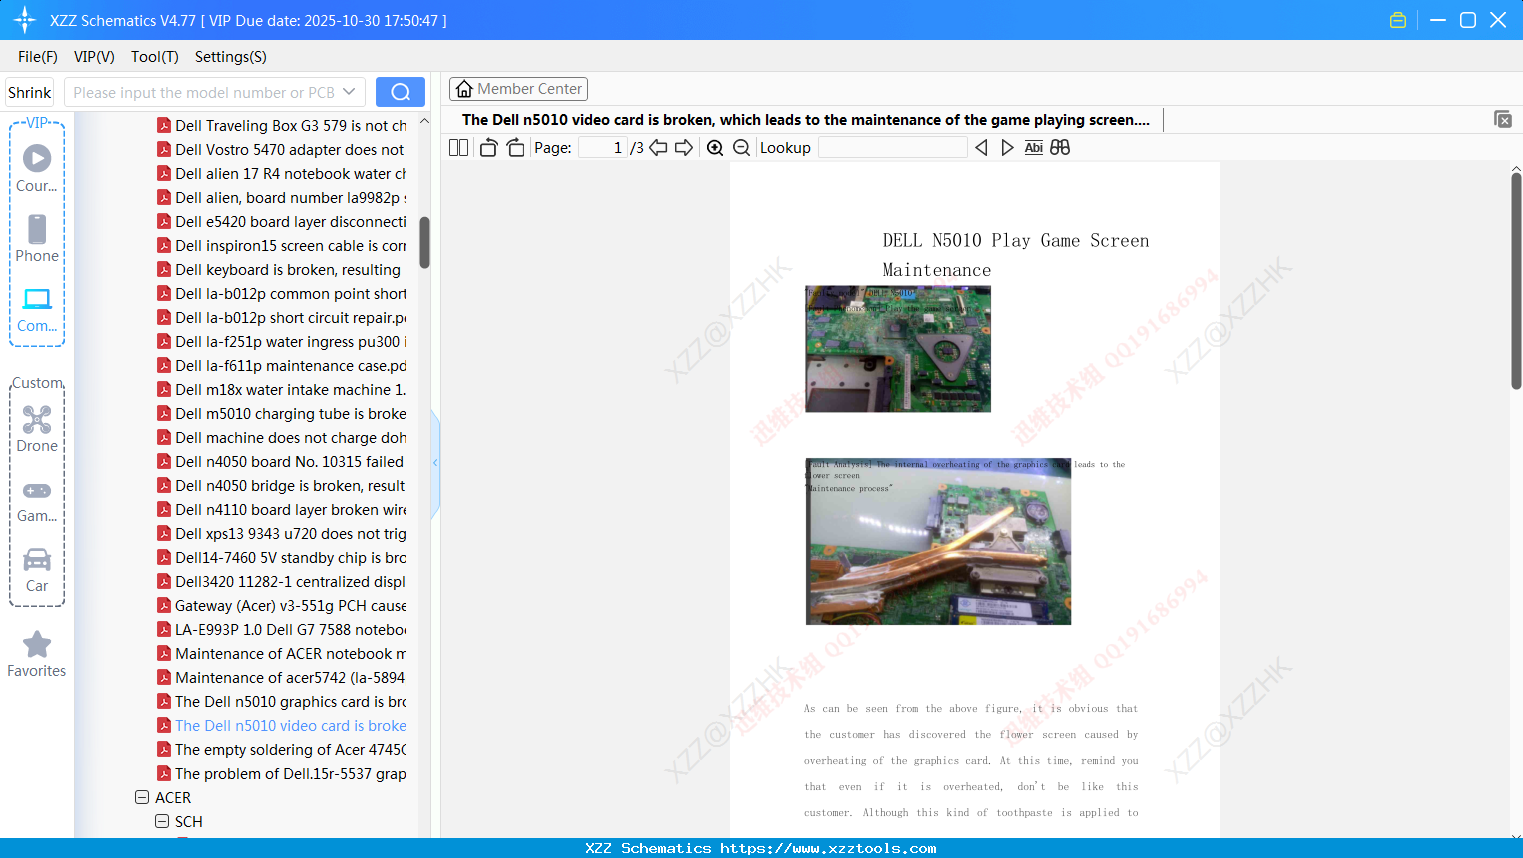Open 'Dell m5010 charging tube' file
This screenshot has width=1523, height=858.
pyautogui.click(x=282, y=413)
